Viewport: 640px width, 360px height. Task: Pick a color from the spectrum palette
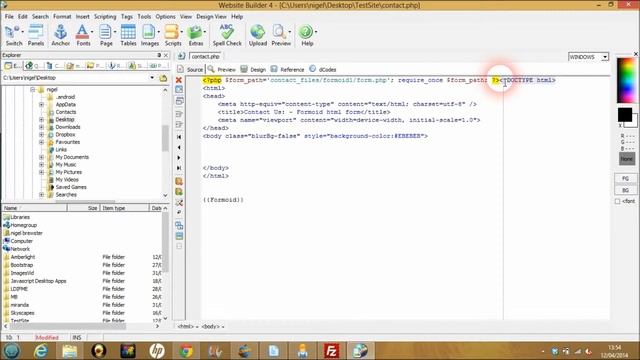pos(626,80)
